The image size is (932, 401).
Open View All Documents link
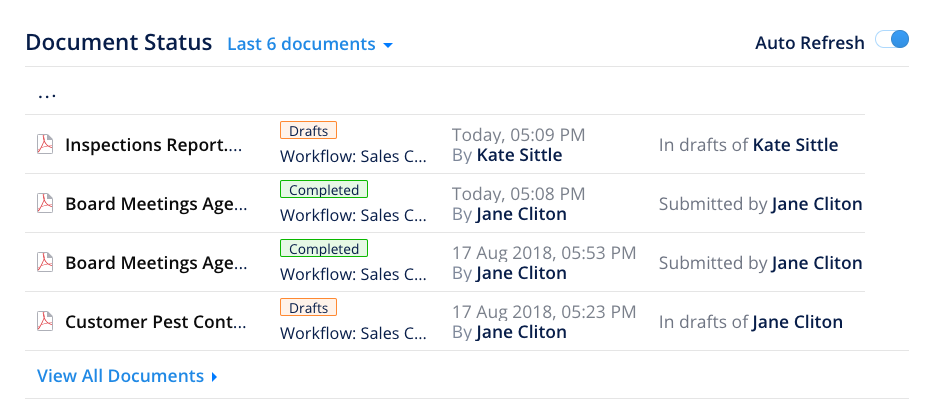tap(120, 376)
